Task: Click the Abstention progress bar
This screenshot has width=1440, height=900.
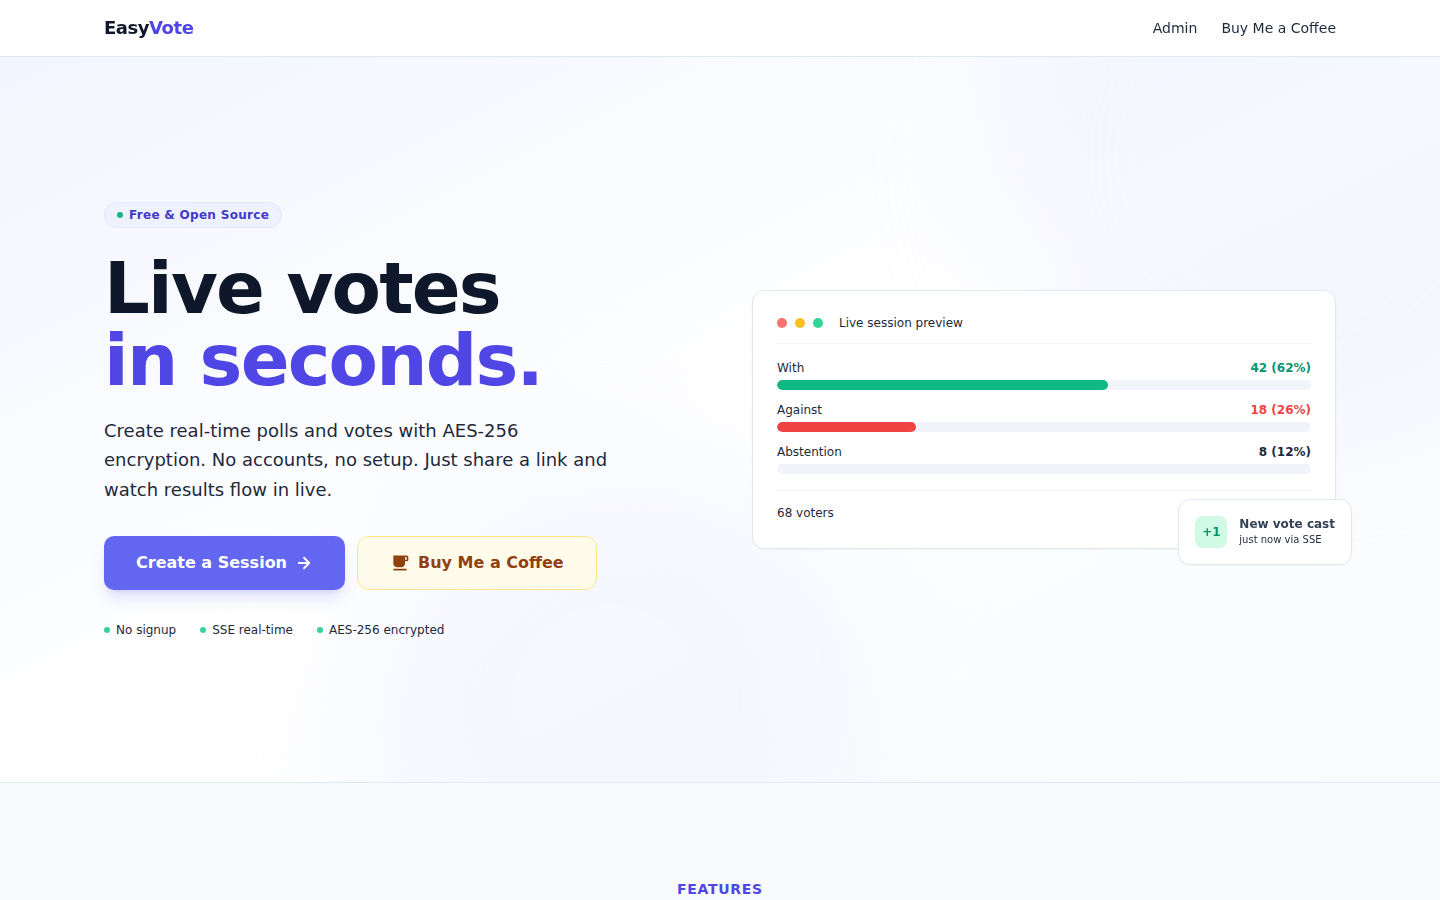Action: coord(1044,469)
